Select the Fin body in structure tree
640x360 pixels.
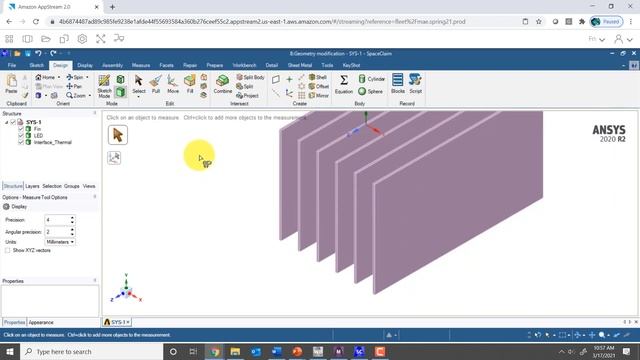coord(37,129)
